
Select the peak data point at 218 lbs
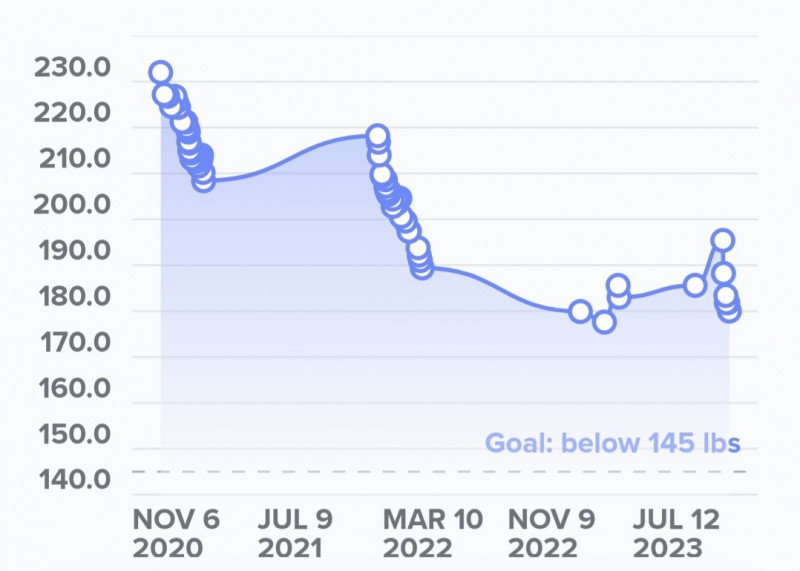[377, 136]
